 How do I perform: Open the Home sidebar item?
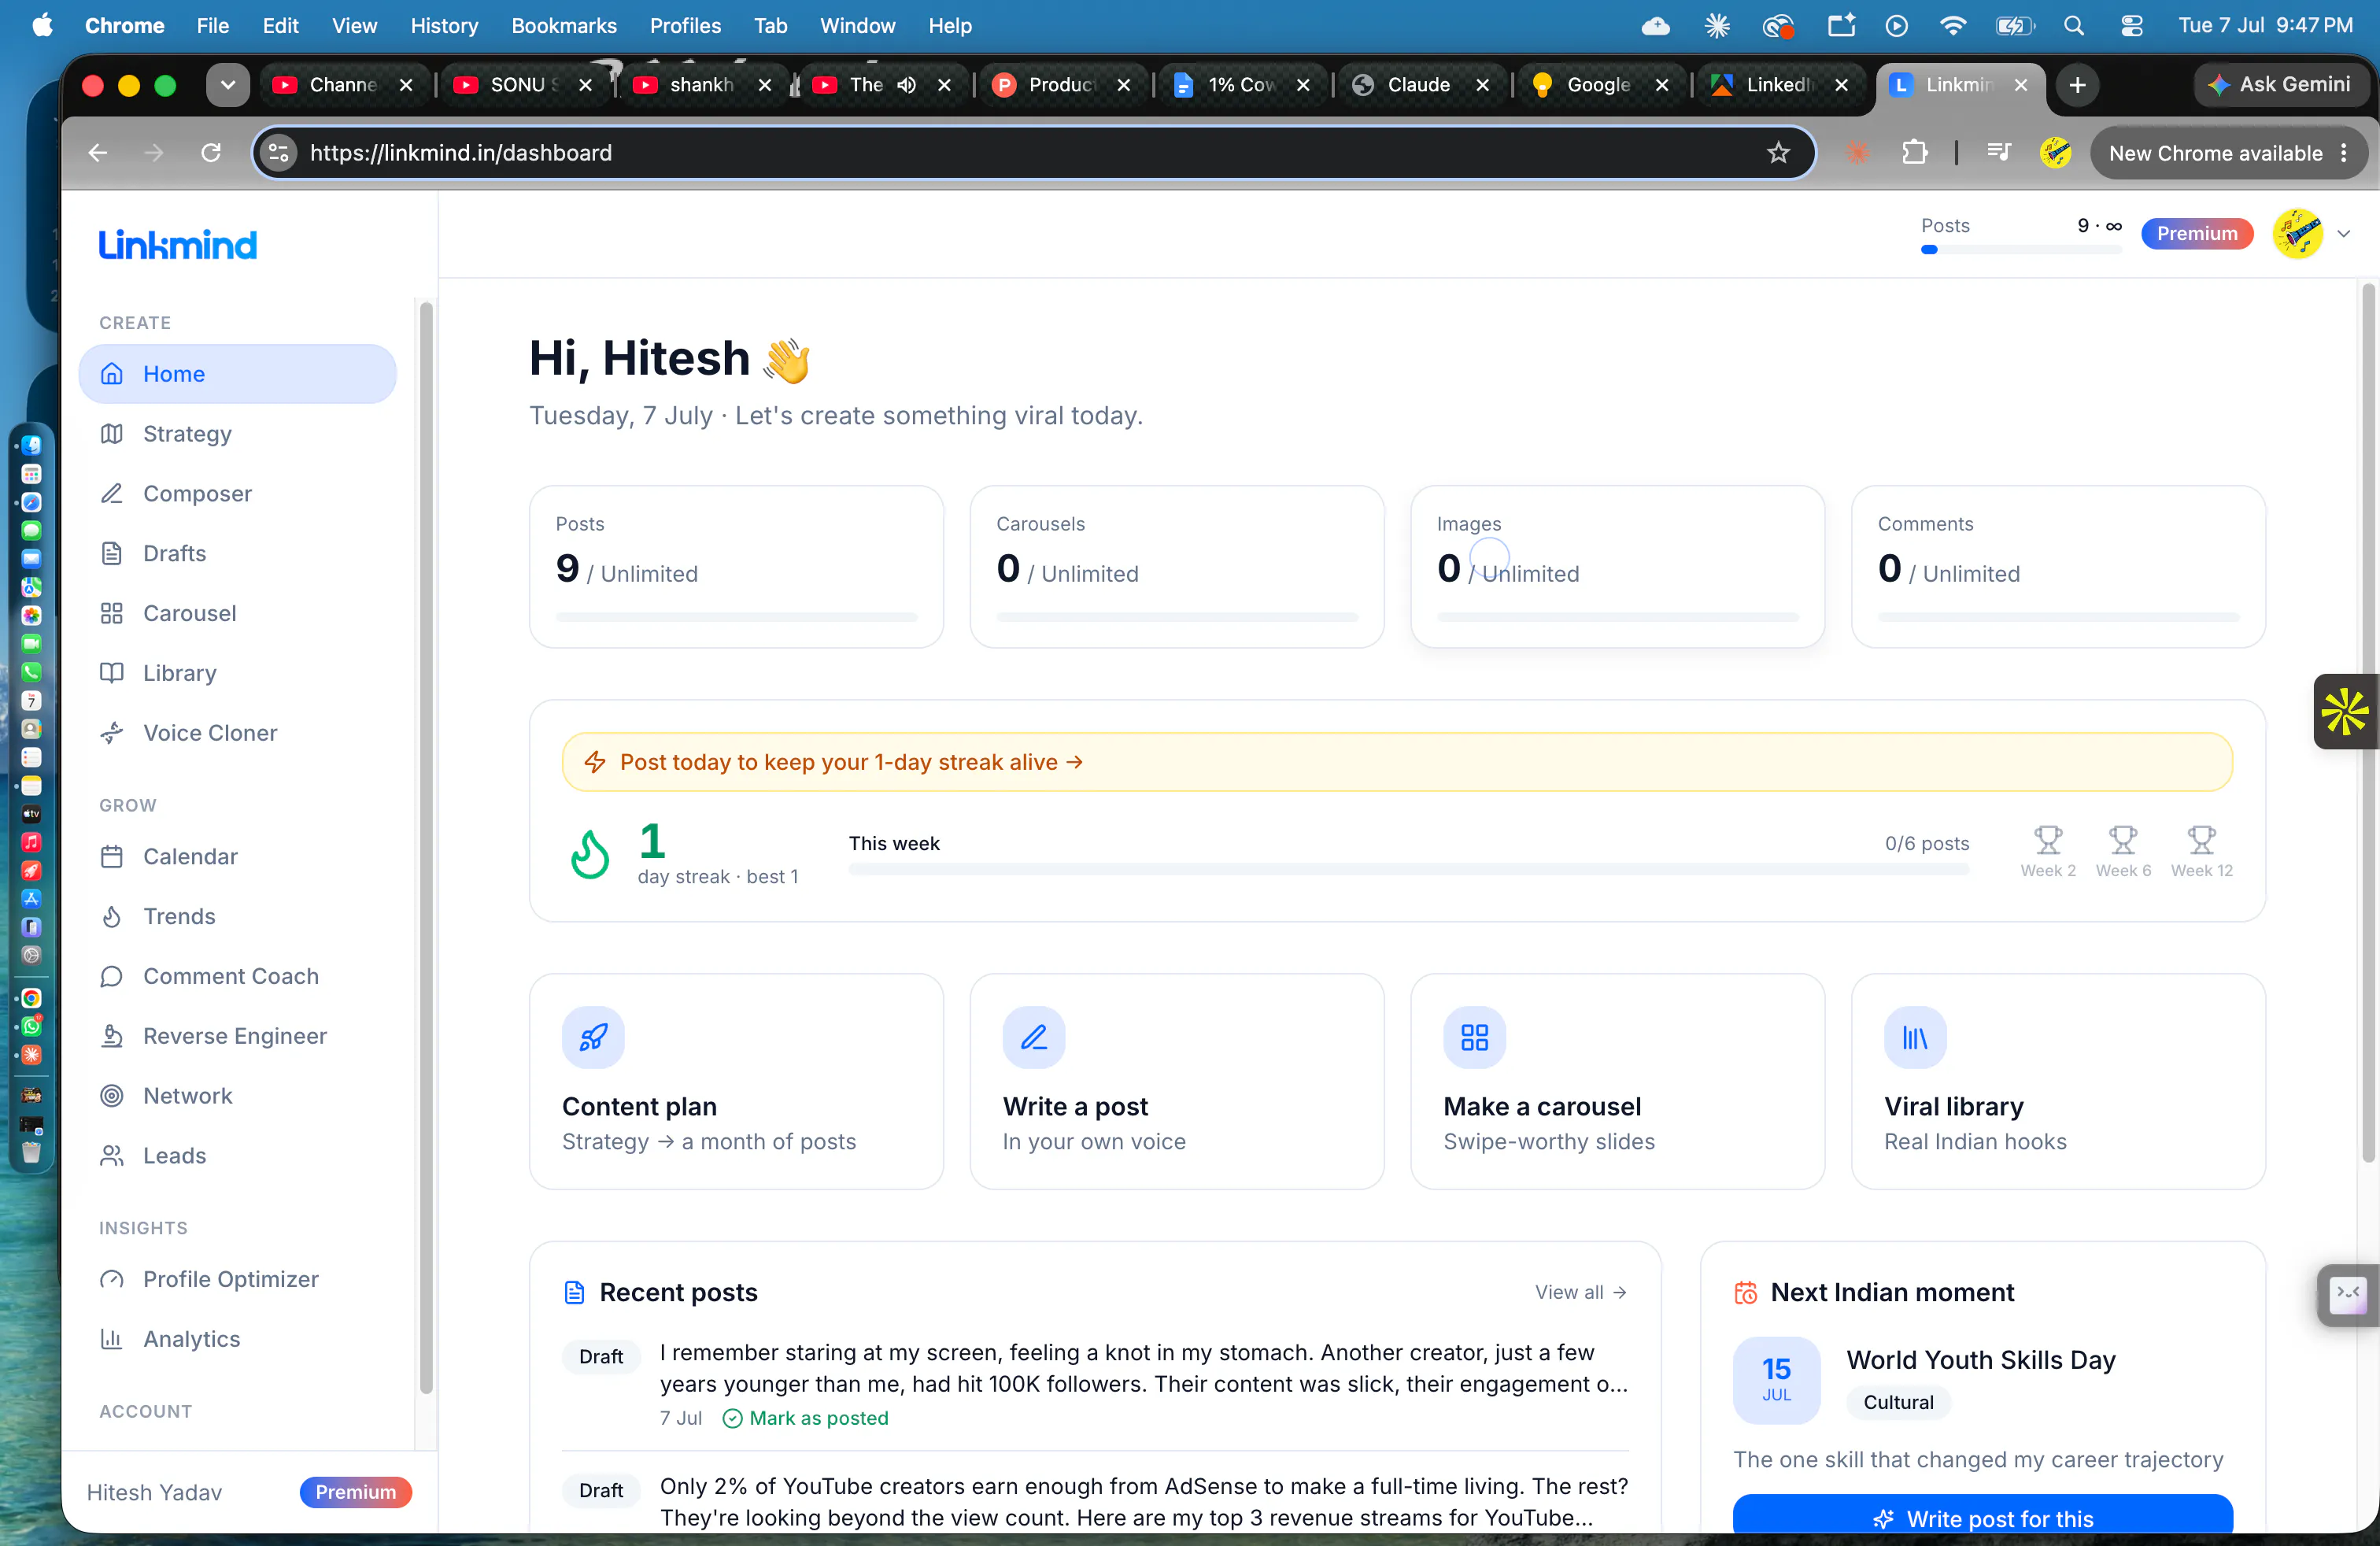pyautogui.click(x=237, y=374)
